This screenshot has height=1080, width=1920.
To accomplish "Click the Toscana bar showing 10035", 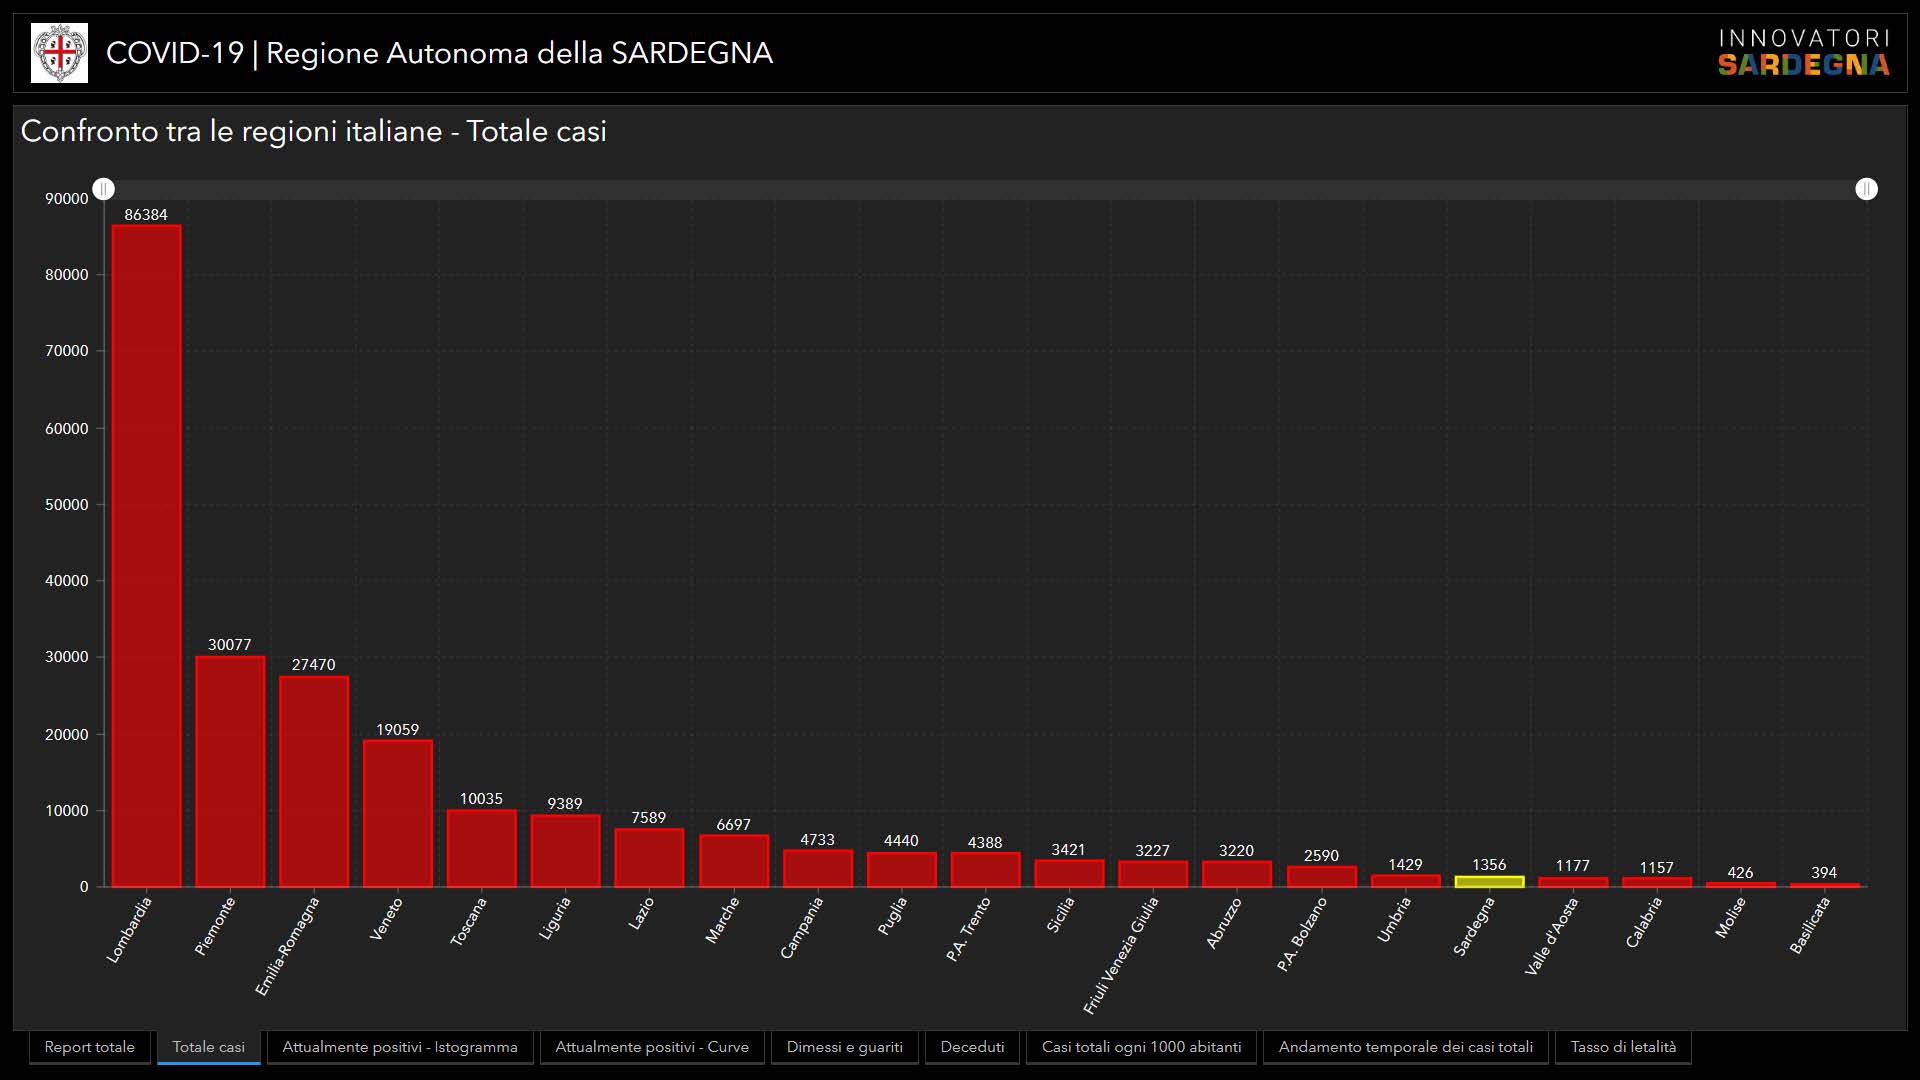I will pyautogui.click(x=481, y=848).
